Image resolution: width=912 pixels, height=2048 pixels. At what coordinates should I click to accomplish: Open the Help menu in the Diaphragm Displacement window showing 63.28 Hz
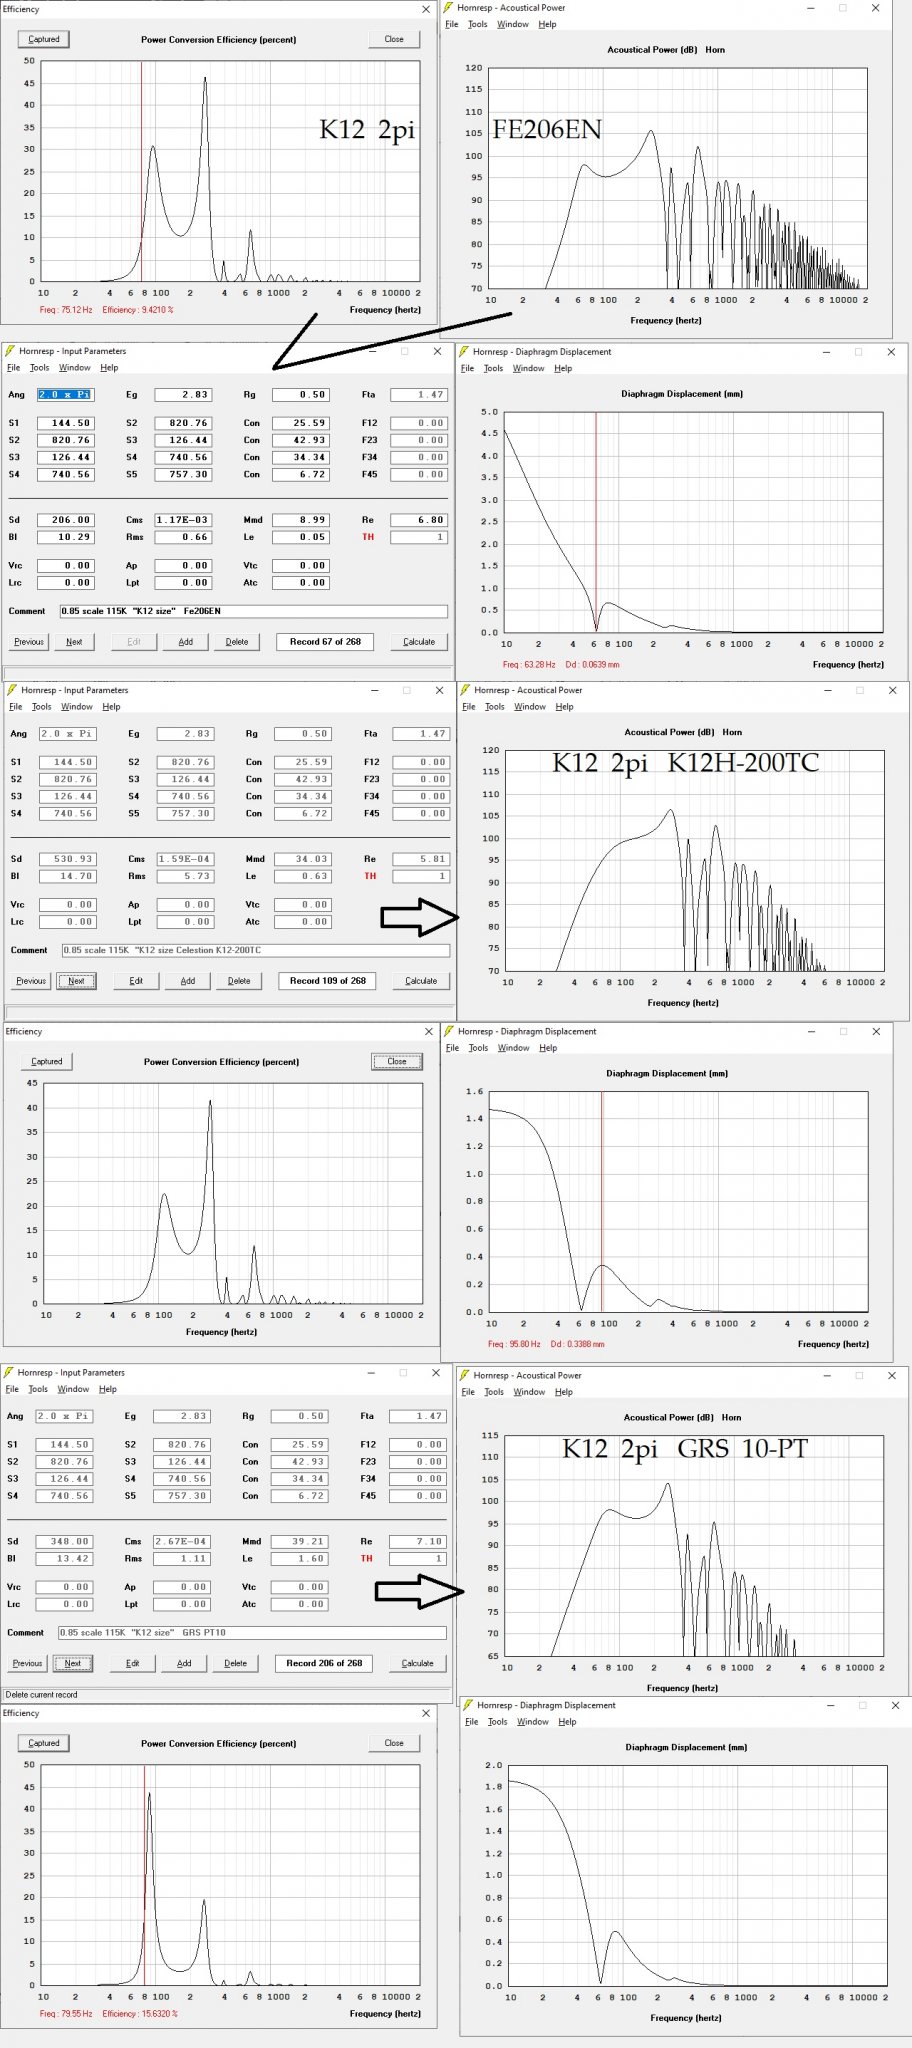click(x=563, y=368)
